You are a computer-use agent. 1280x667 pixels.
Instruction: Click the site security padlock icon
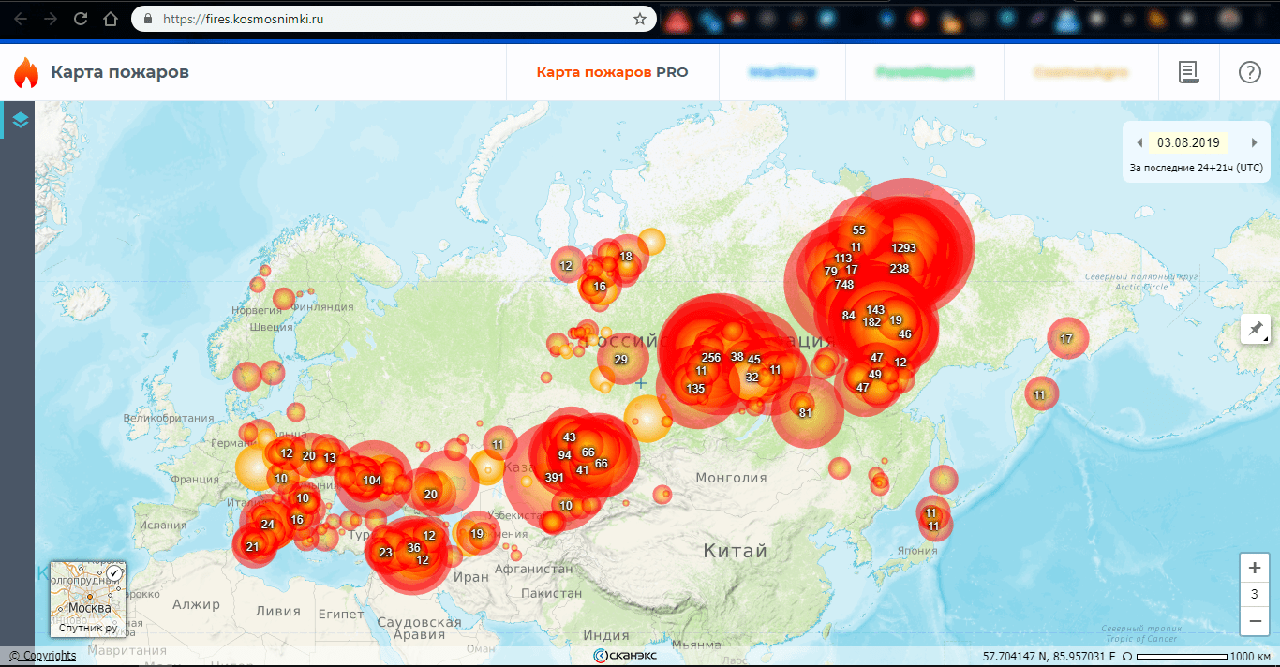click(148, 18)
